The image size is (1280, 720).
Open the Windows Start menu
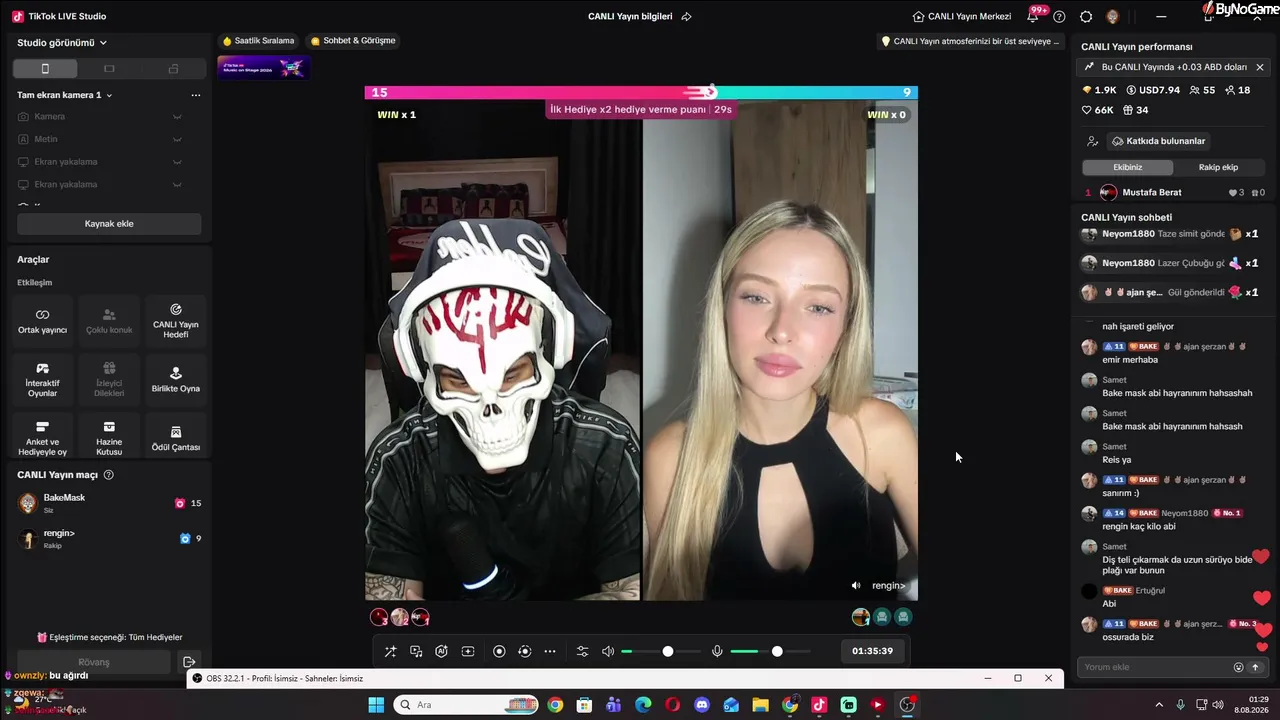click(x=376, y=705)
